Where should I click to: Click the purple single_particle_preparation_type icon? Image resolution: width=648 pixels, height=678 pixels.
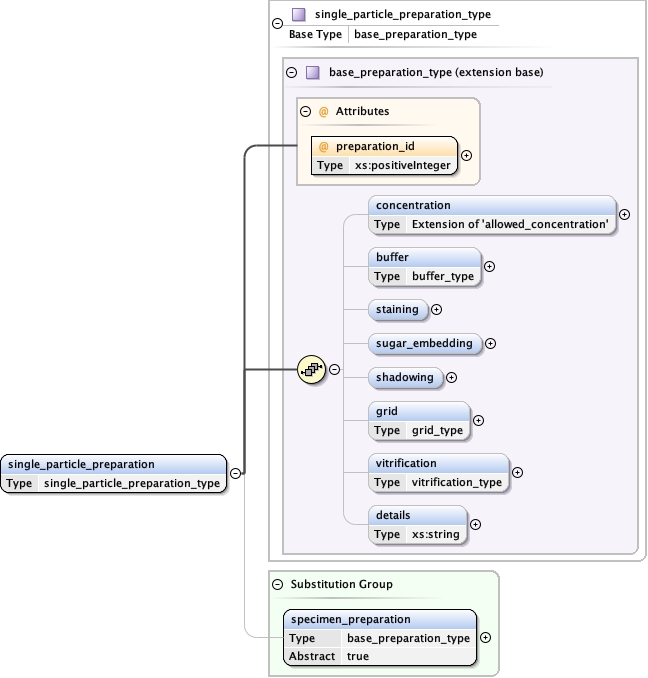pyautogui.click(x=298, y=15)
